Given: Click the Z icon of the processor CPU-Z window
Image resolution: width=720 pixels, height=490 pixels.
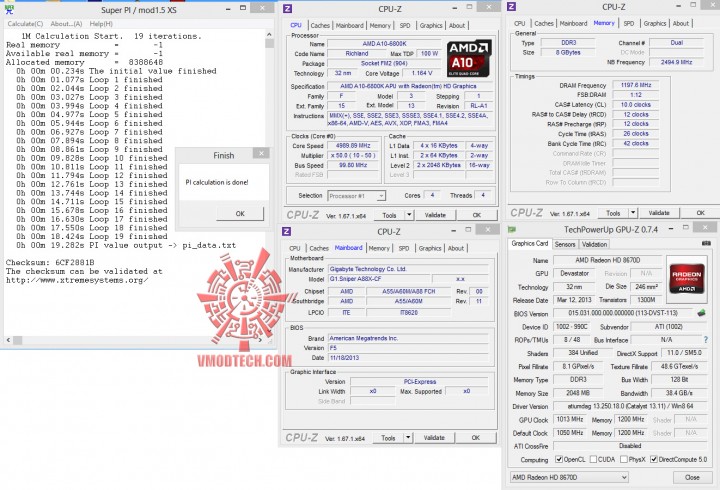Looking at the screenshot, I should 287,8.
